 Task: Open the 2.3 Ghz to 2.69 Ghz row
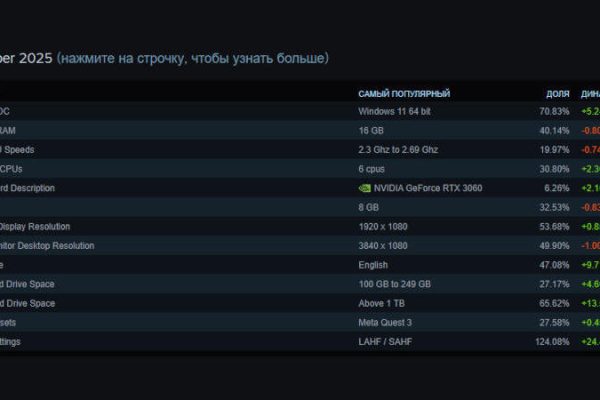[x=398, y=149]
